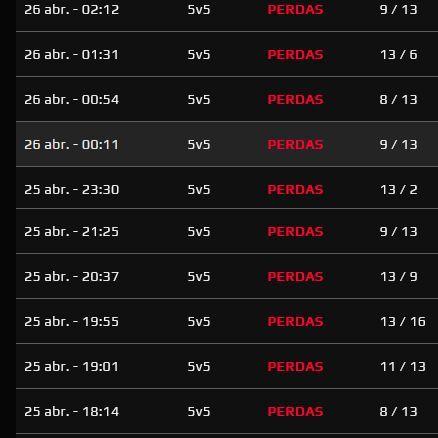Select match played 26 abr. - 01:31
The width and height of the screenshot is (438, 438).
coord(227,54)
